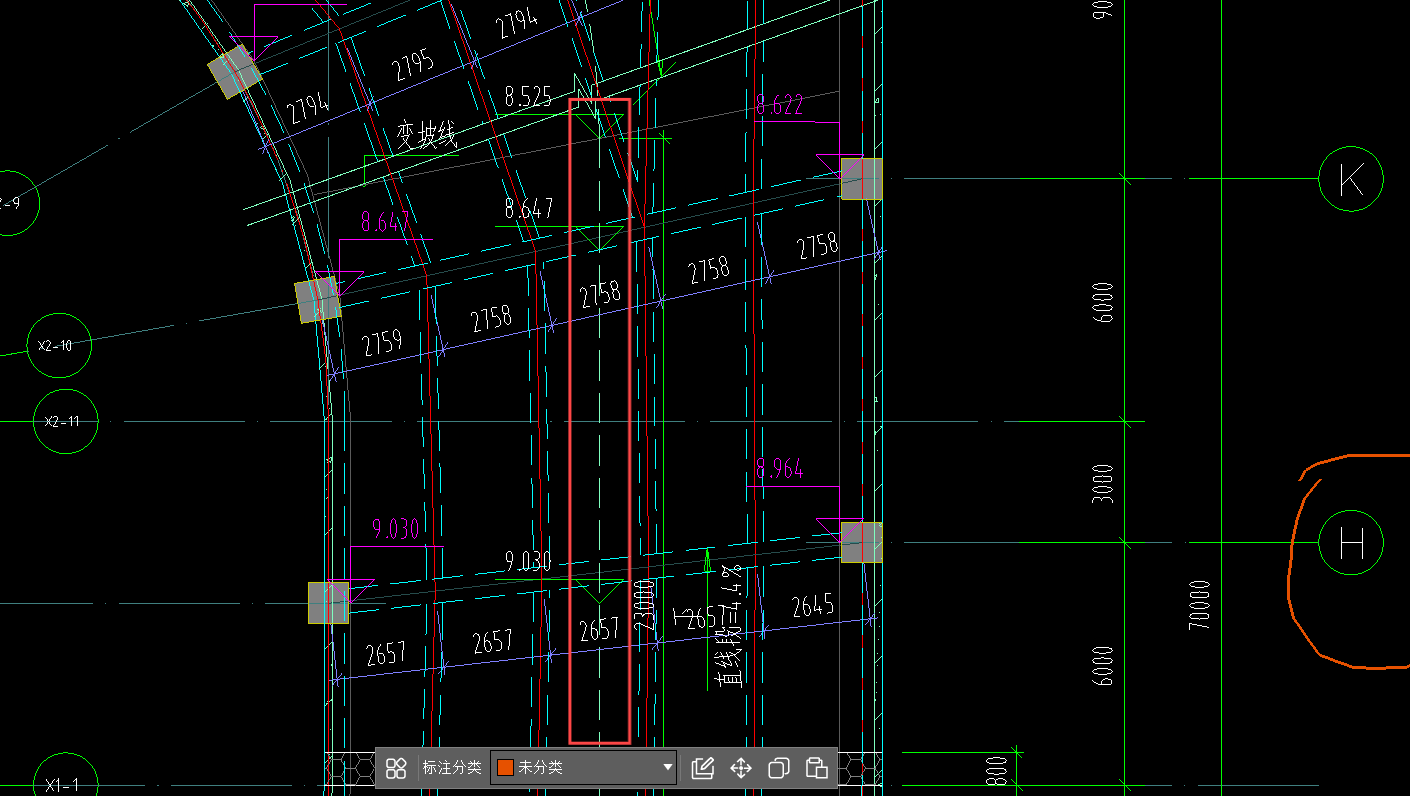This screenshot has width=1410, height=796.
Task: Click the paste annotation icon
Action: click(x=817, y=768)
